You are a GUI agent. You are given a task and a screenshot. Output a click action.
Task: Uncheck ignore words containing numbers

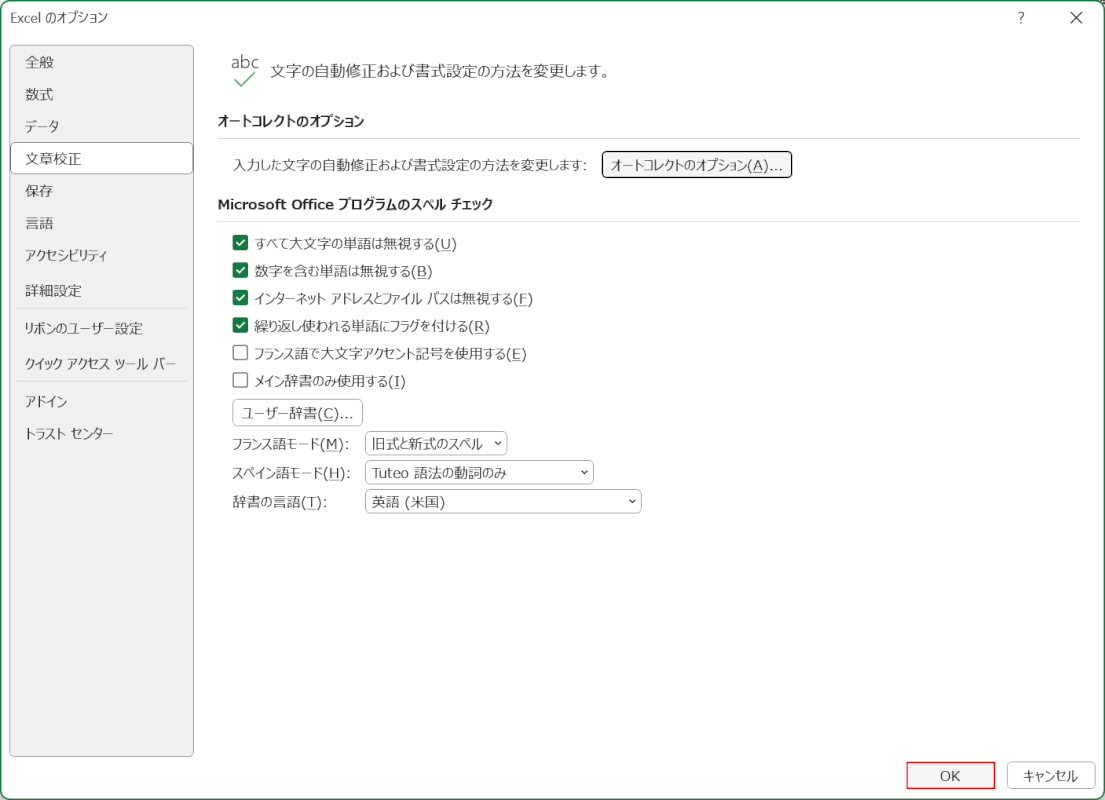240,270
